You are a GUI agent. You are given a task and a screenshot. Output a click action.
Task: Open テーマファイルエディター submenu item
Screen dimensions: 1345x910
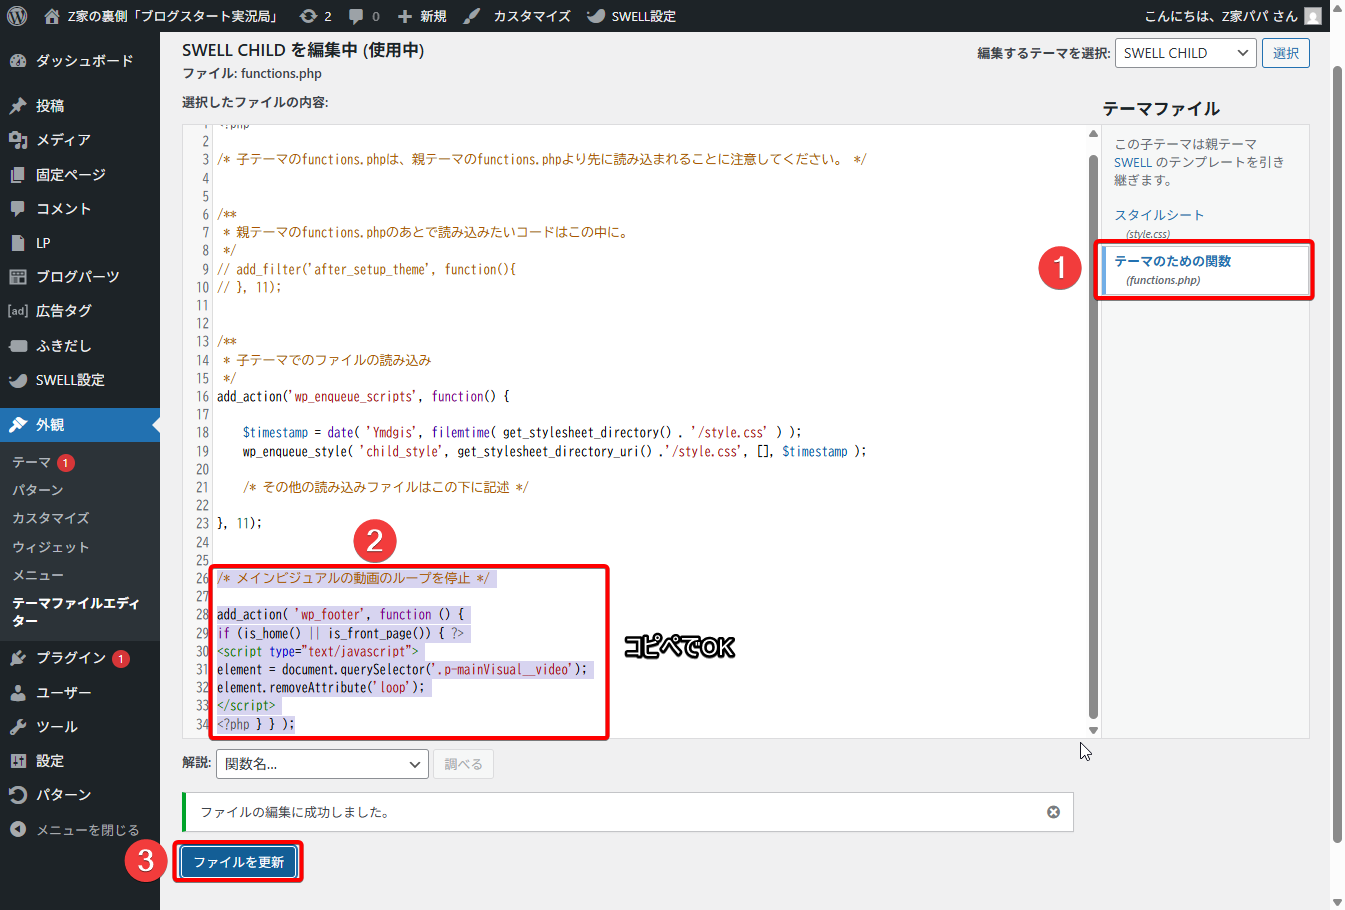[x=76, y=612]
